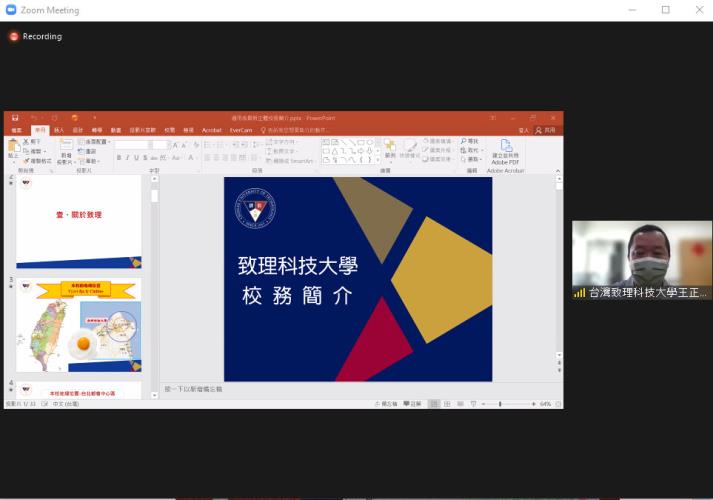Select slide 2 thumbnail with the red title
713x500 pixels.
(79, 222)
